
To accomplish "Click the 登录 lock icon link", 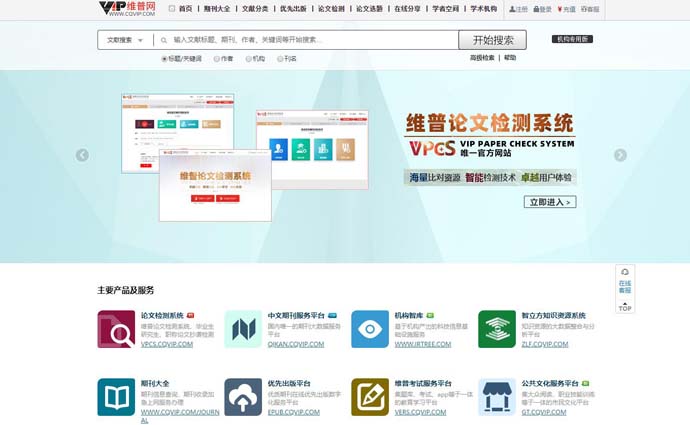I will (542, 9).
